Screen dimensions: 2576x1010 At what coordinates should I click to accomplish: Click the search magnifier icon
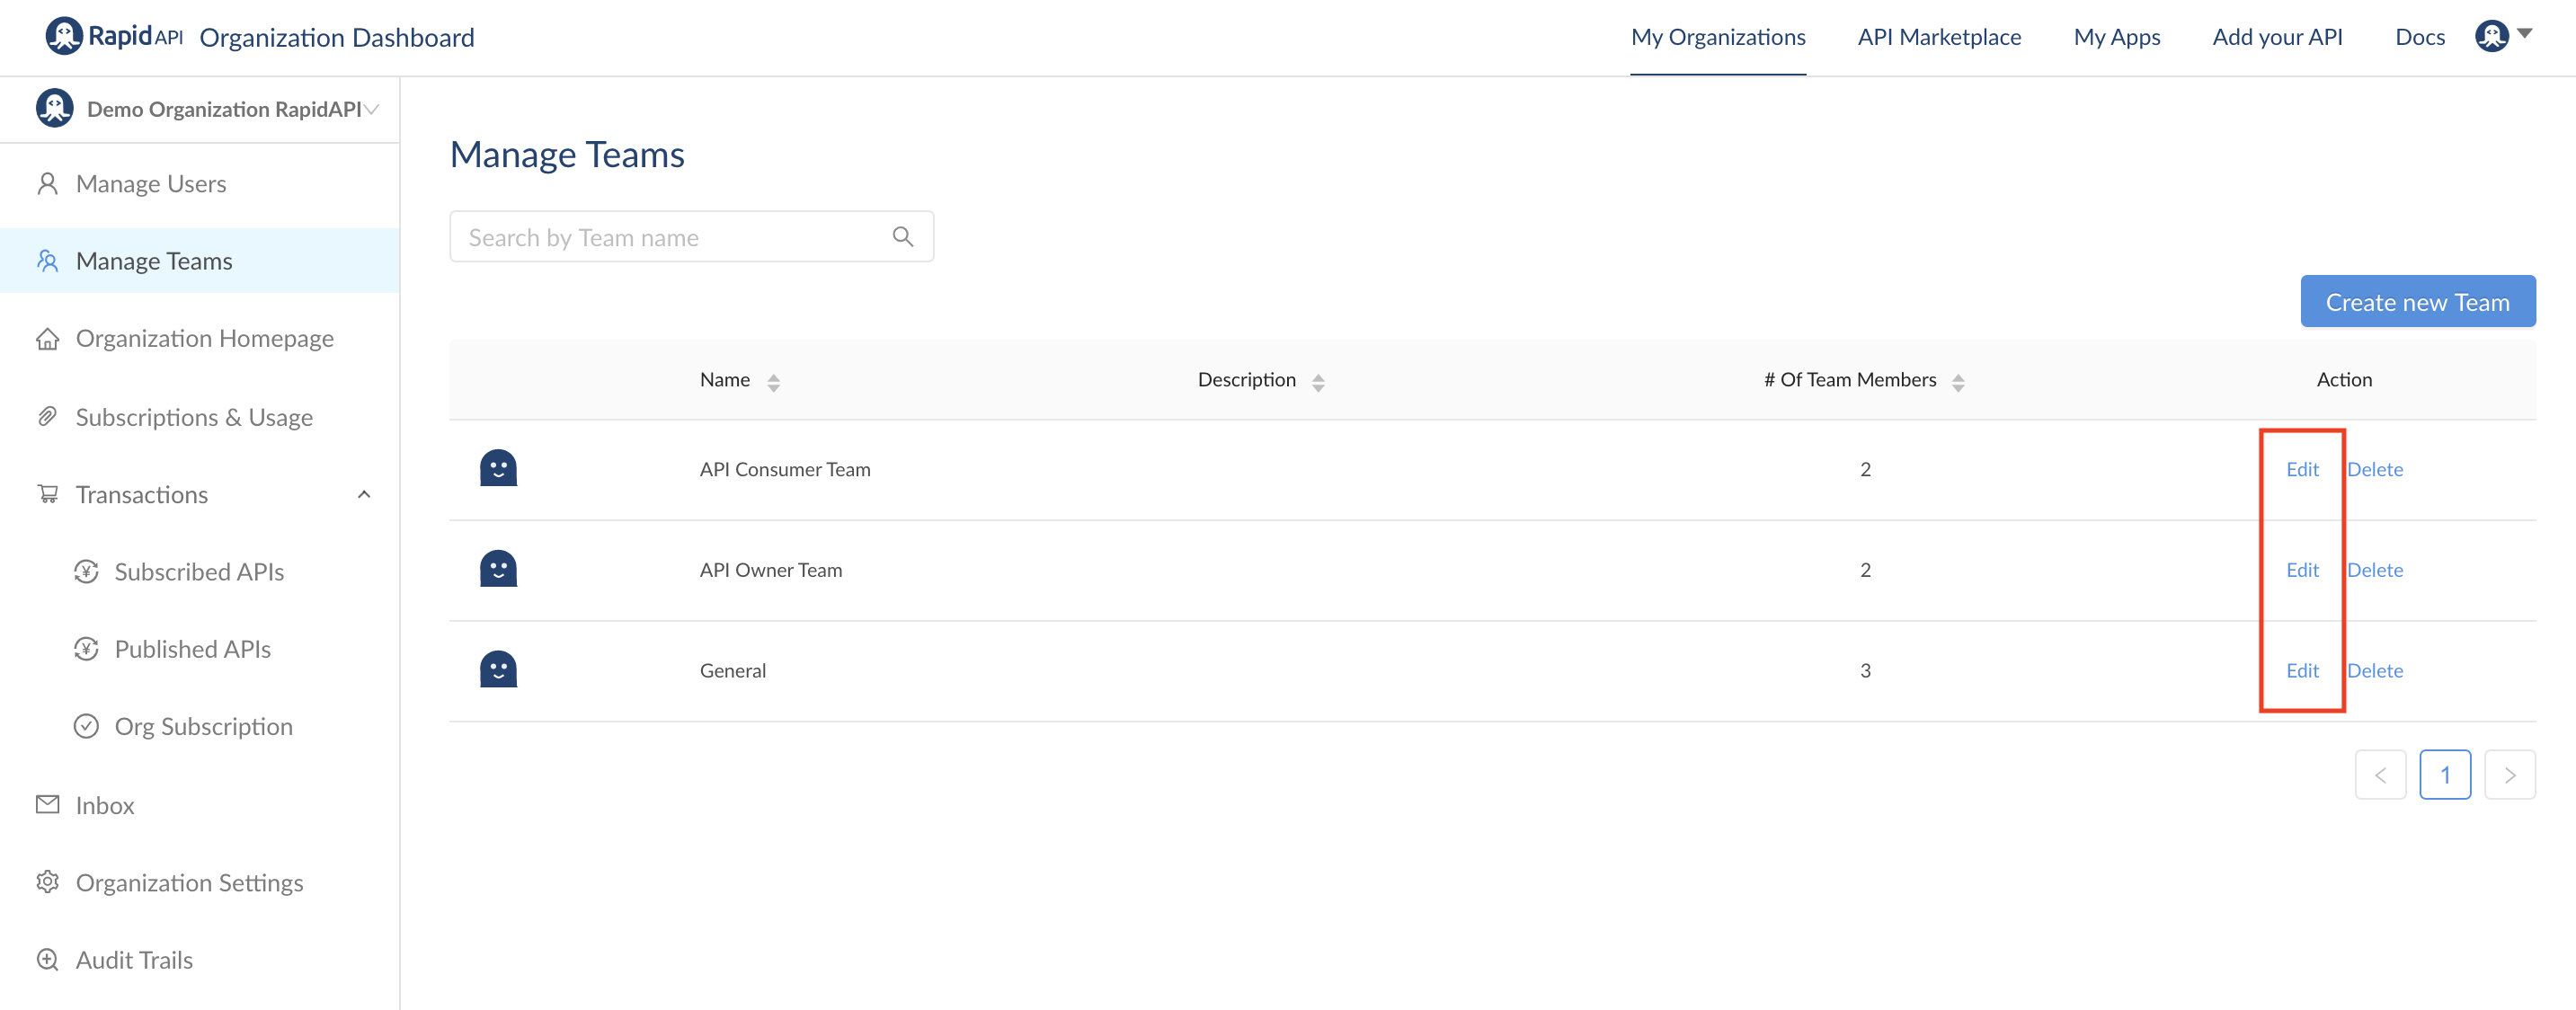(x=902, y=237)
